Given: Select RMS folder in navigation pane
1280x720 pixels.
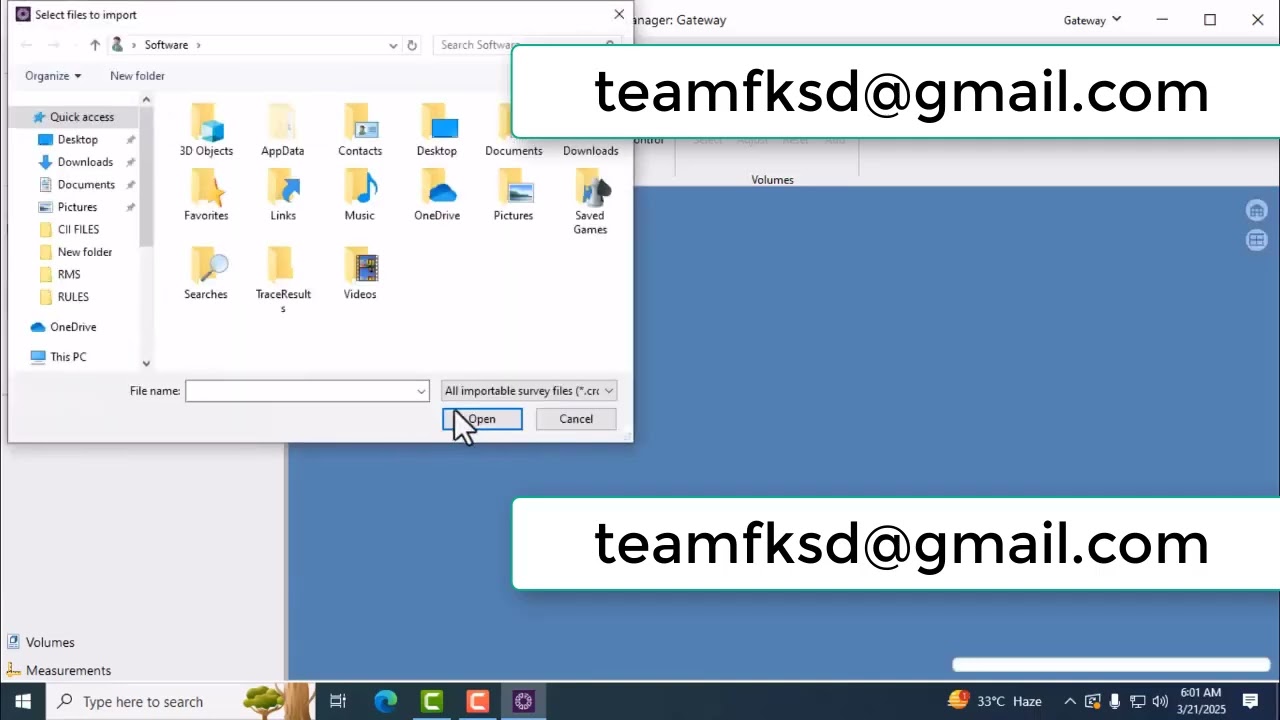Looking at the screenshot, I should click(69, 274).
